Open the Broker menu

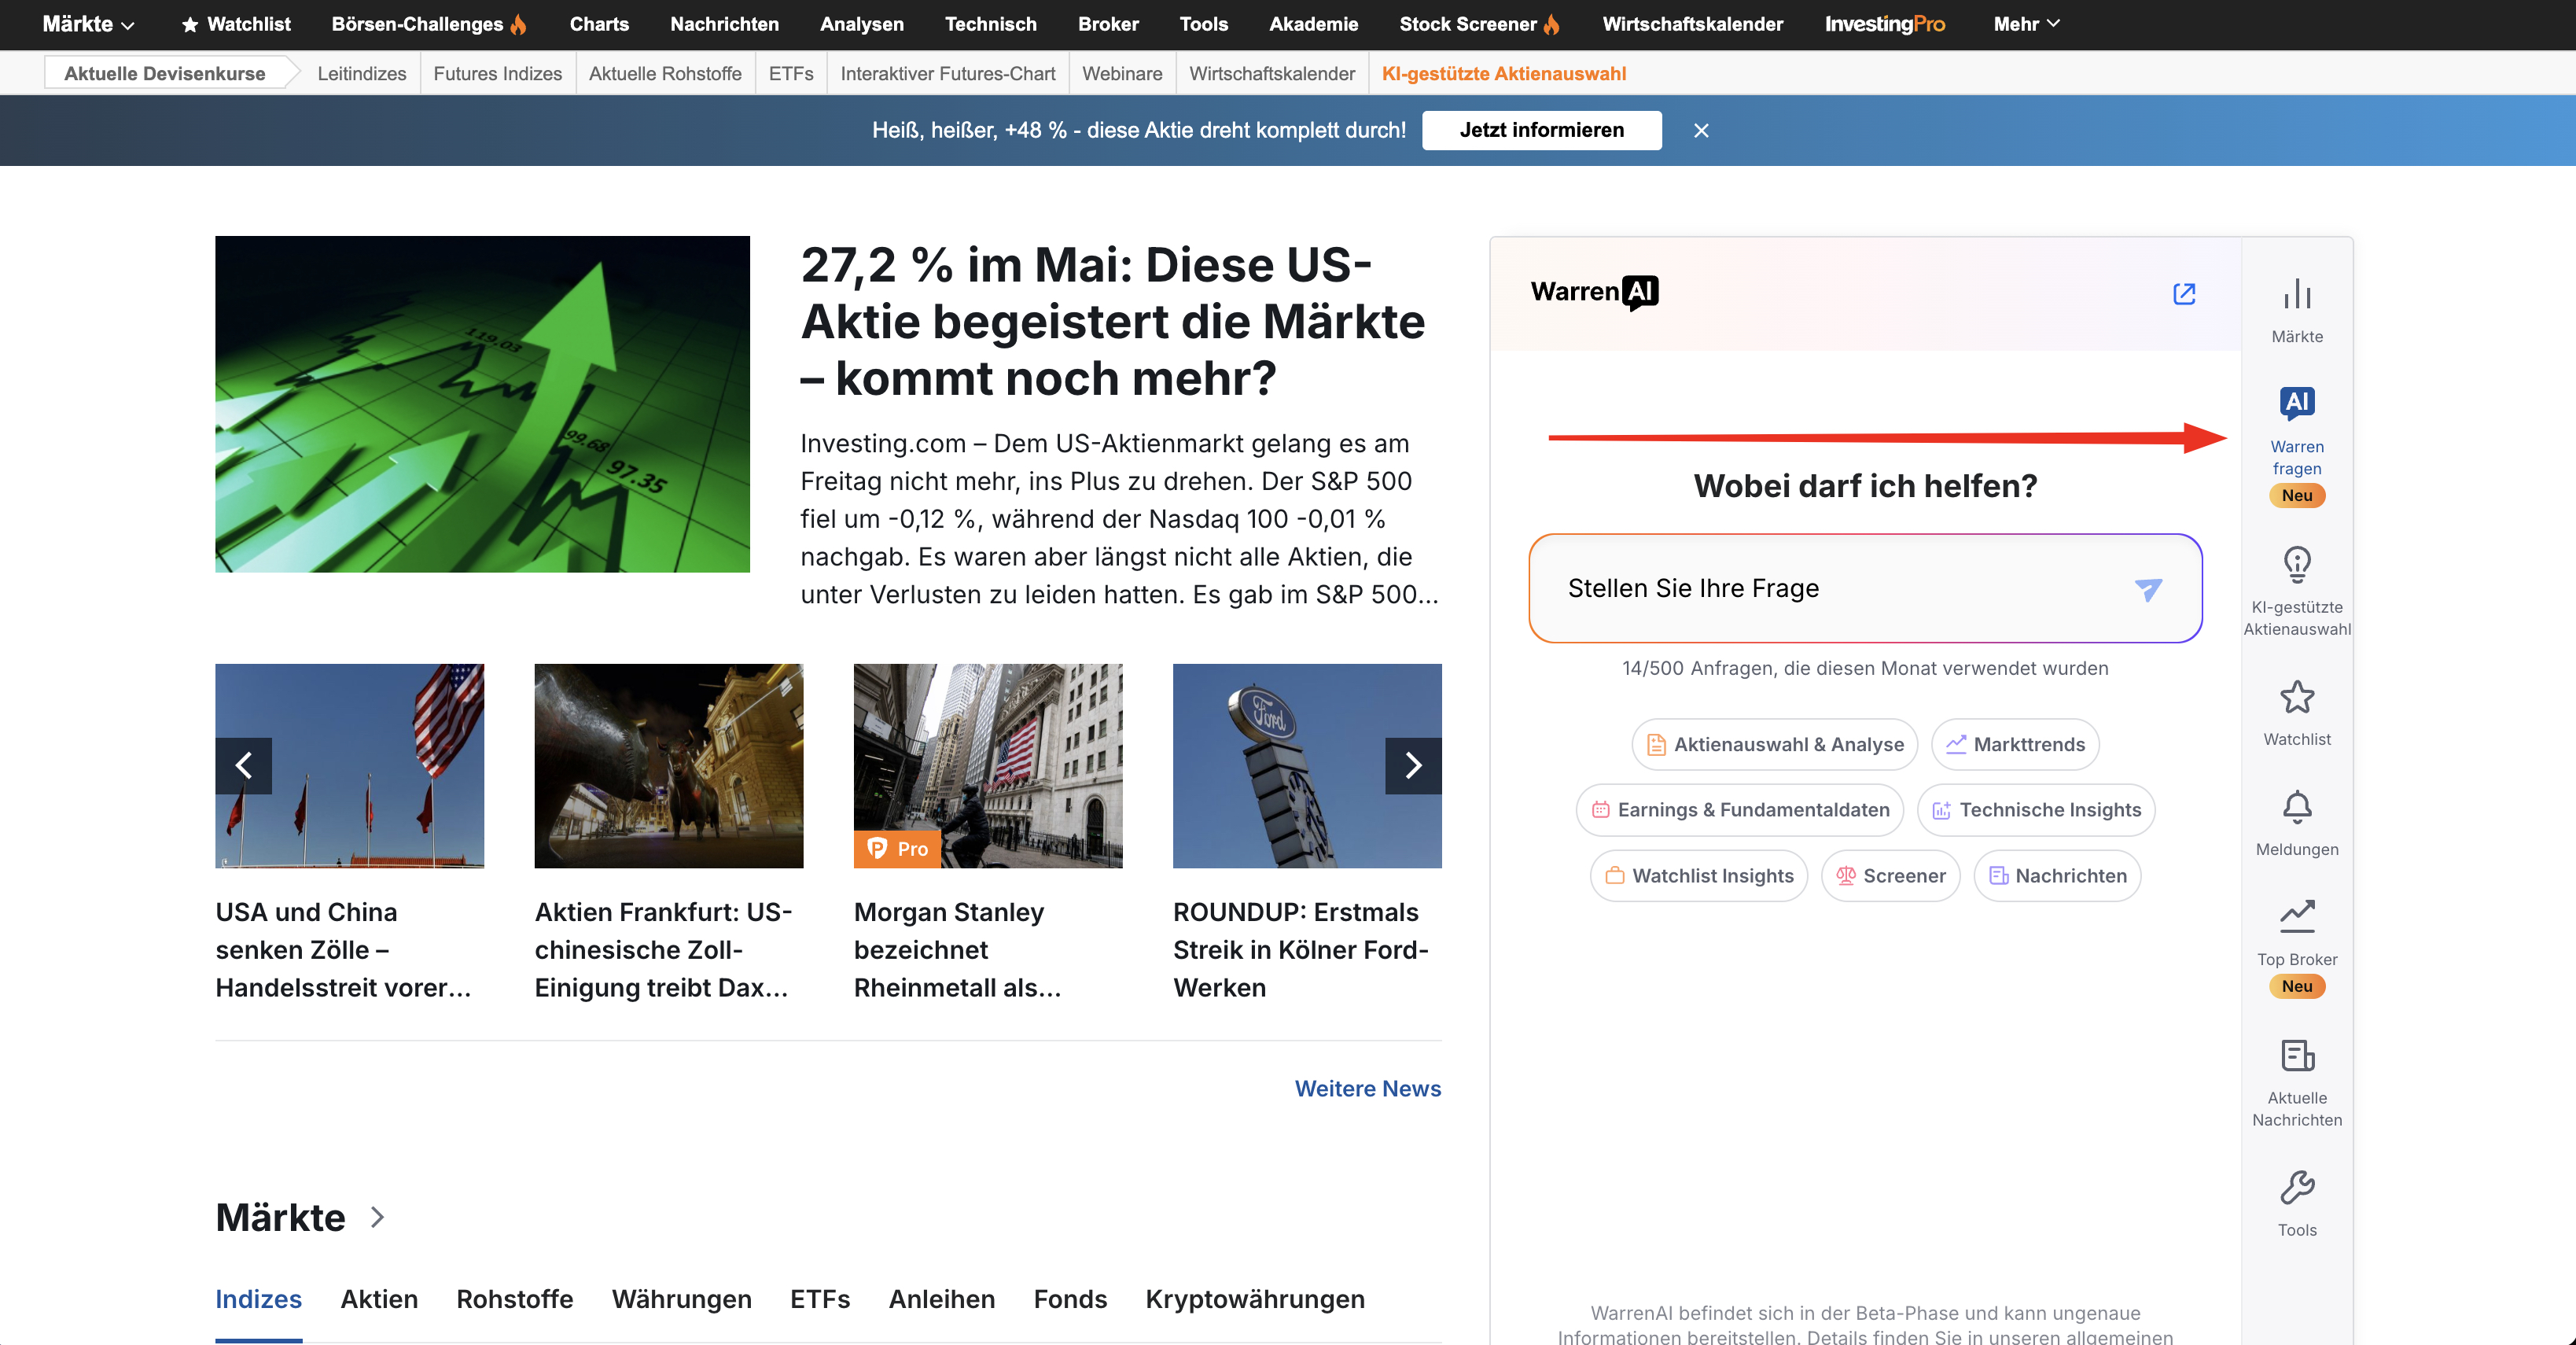[1108, 24]
